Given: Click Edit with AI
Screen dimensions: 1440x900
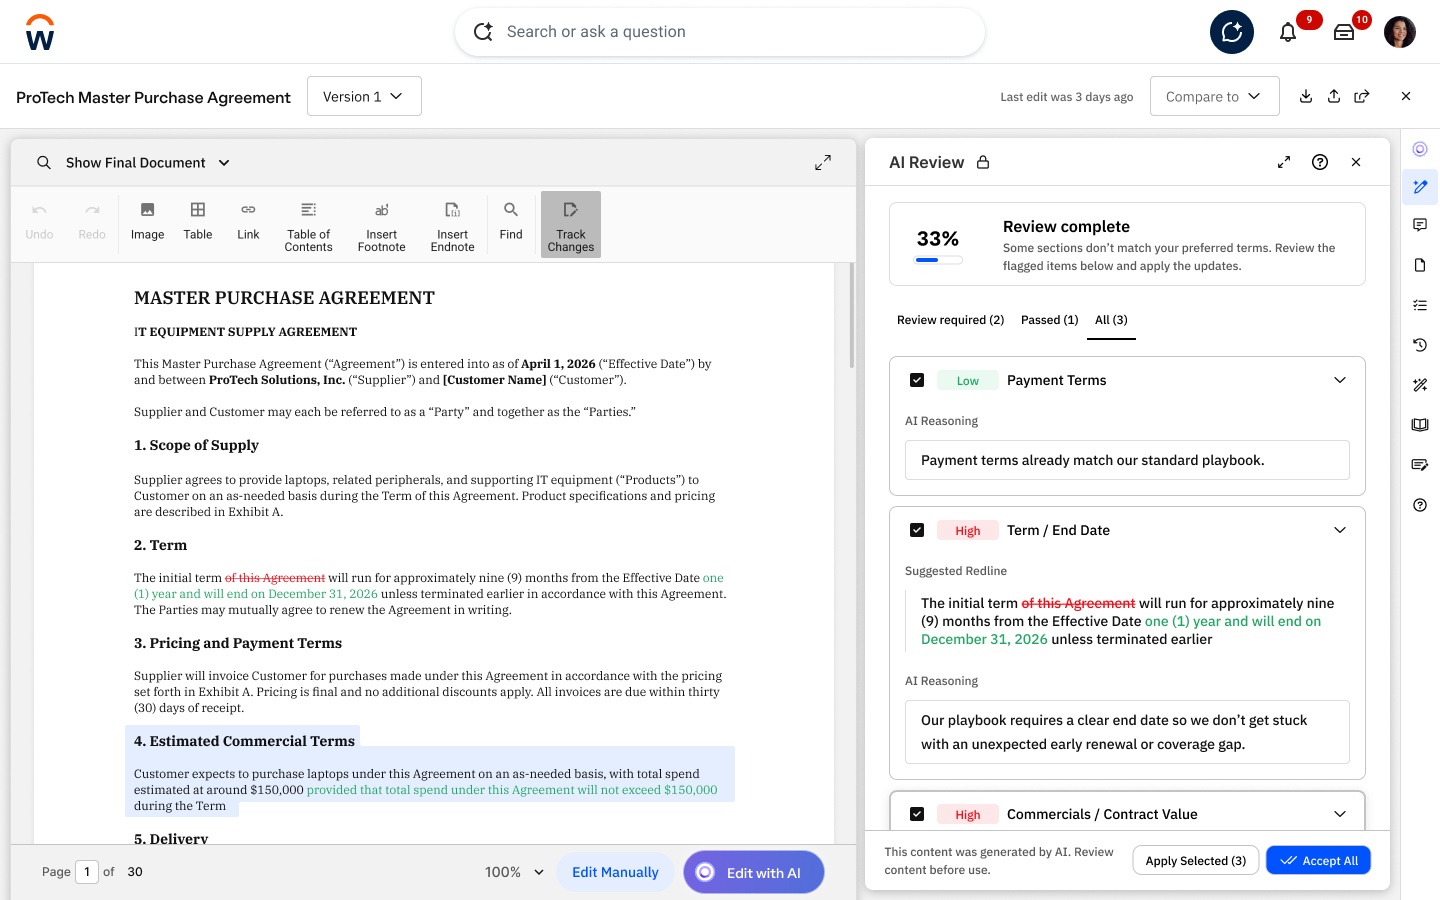Looking at the screenshot, I should tap(753, 871).
